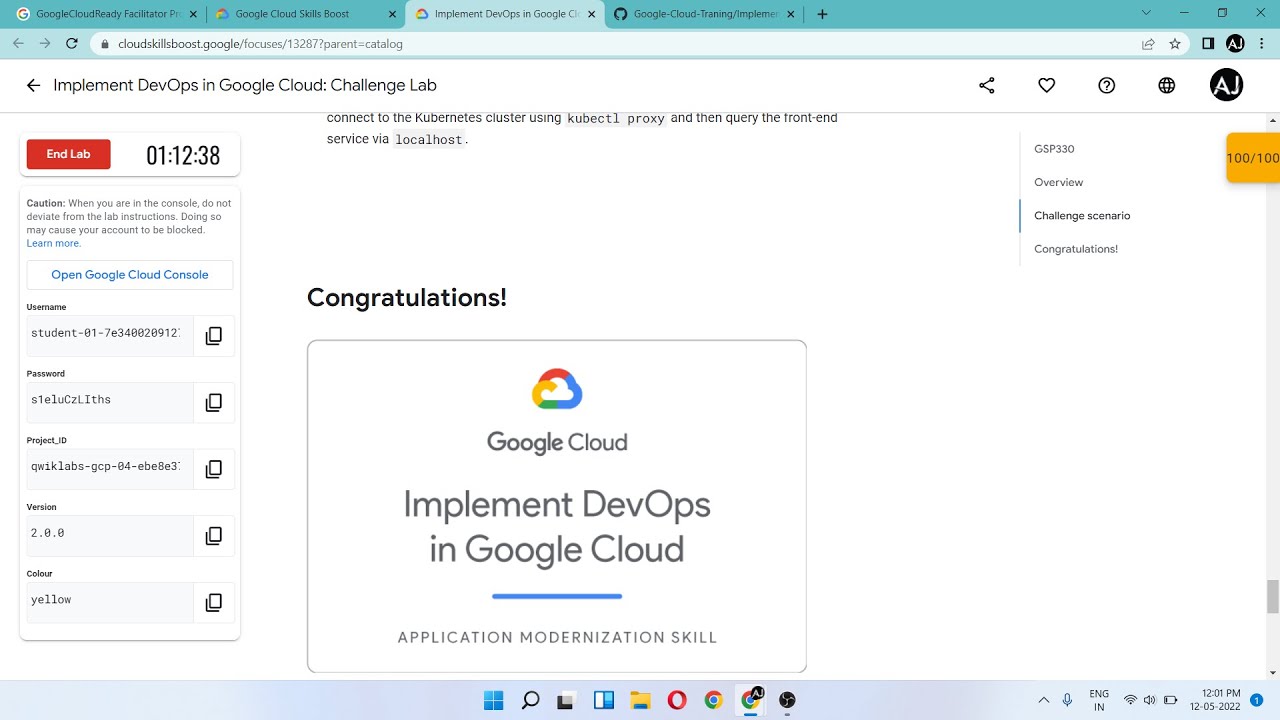Close the GoogleCloudReady Facilitator tab
Screen dimensions: 1280x720
(193, 14)
